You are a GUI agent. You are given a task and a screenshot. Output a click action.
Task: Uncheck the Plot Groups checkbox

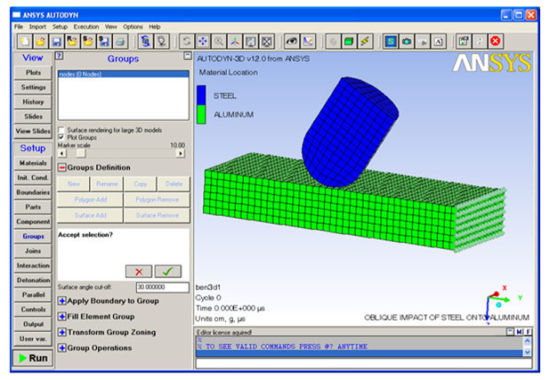(x=61, y=137)
